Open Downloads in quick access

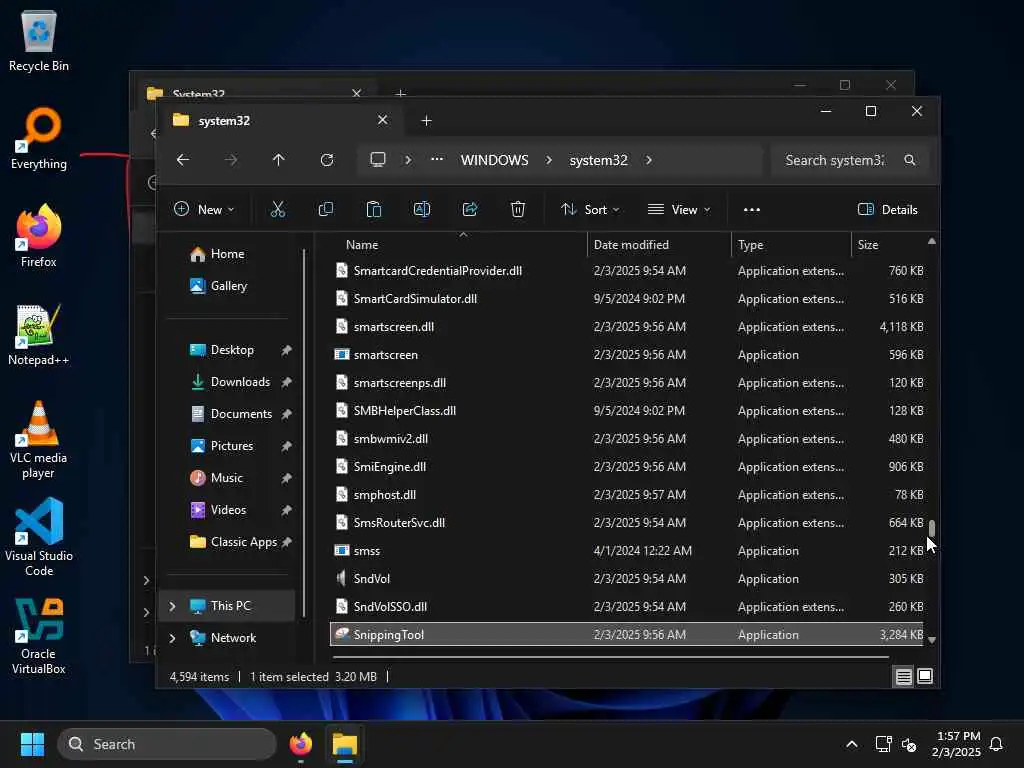[x=240, y=382]
